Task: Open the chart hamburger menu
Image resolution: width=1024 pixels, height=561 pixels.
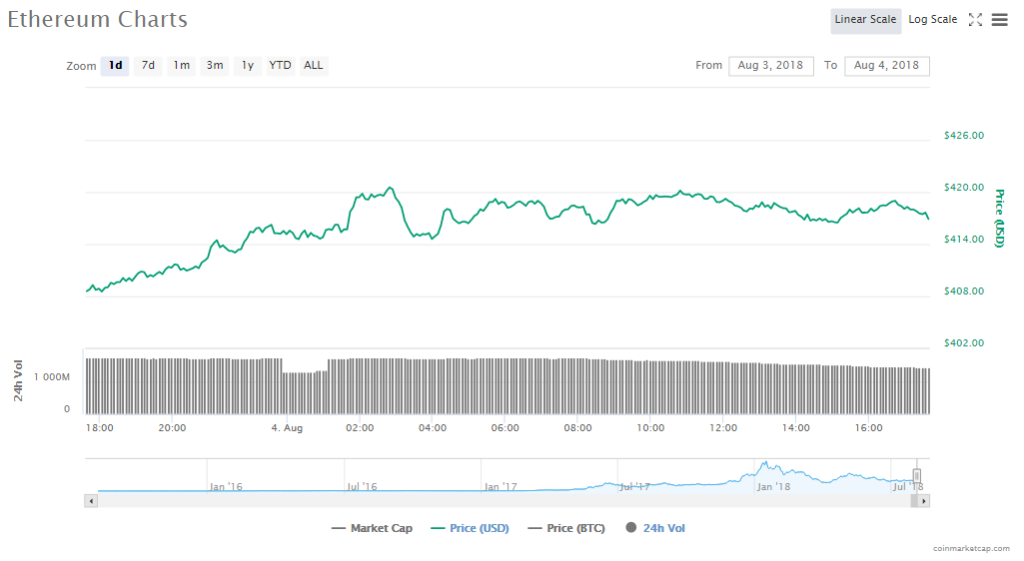Action: 999,20
